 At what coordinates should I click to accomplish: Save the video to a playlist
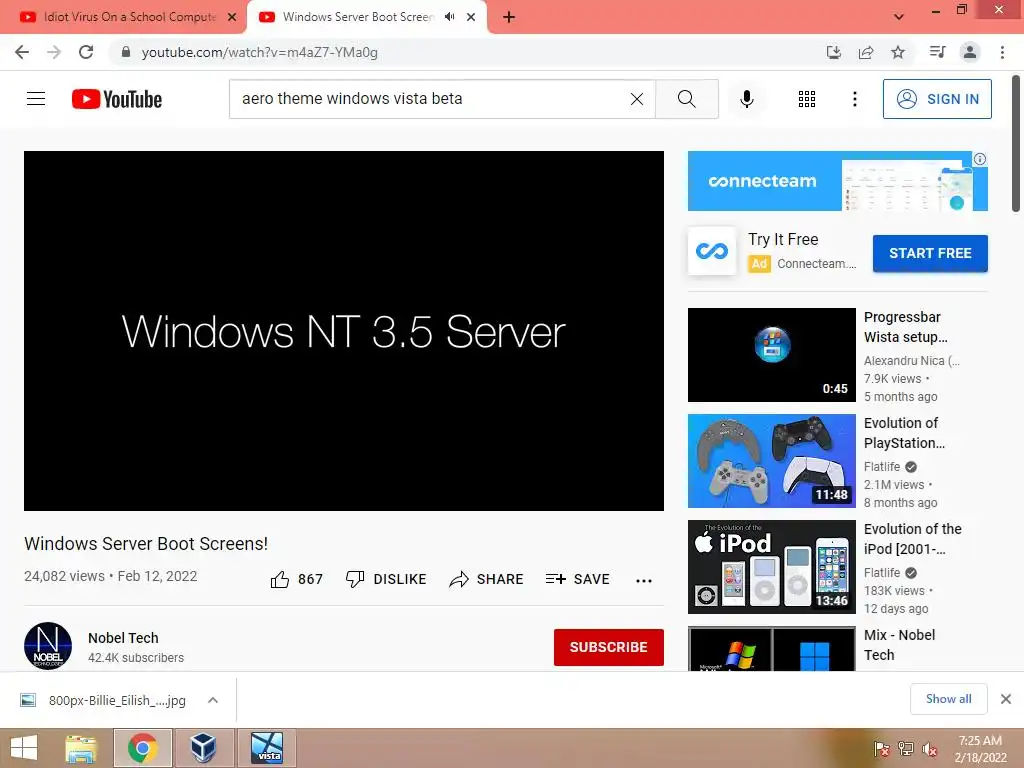point(577,579)
